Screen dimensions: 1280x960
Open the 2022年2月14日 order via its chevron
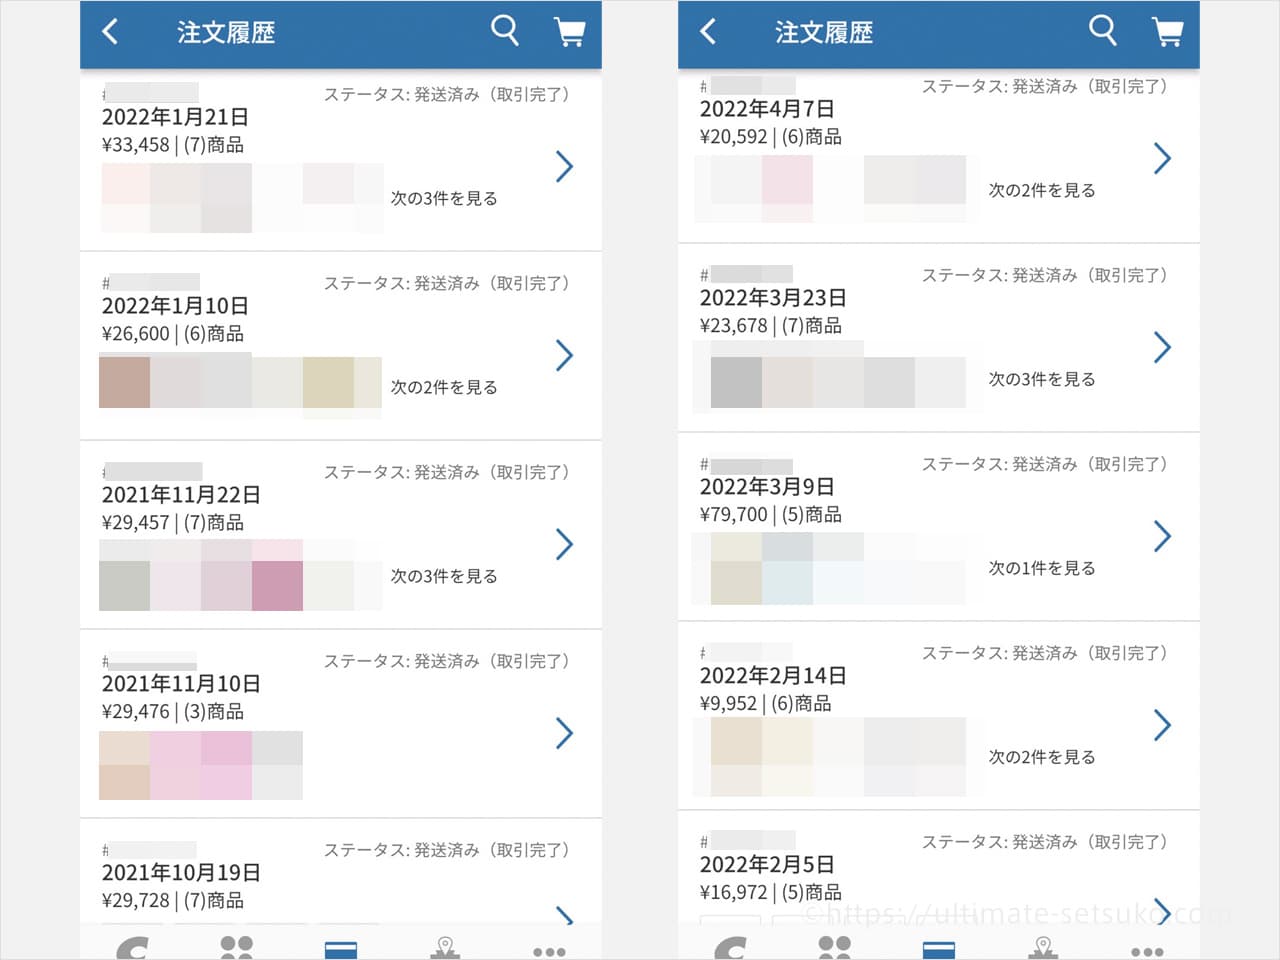[x=1162, y=725]
